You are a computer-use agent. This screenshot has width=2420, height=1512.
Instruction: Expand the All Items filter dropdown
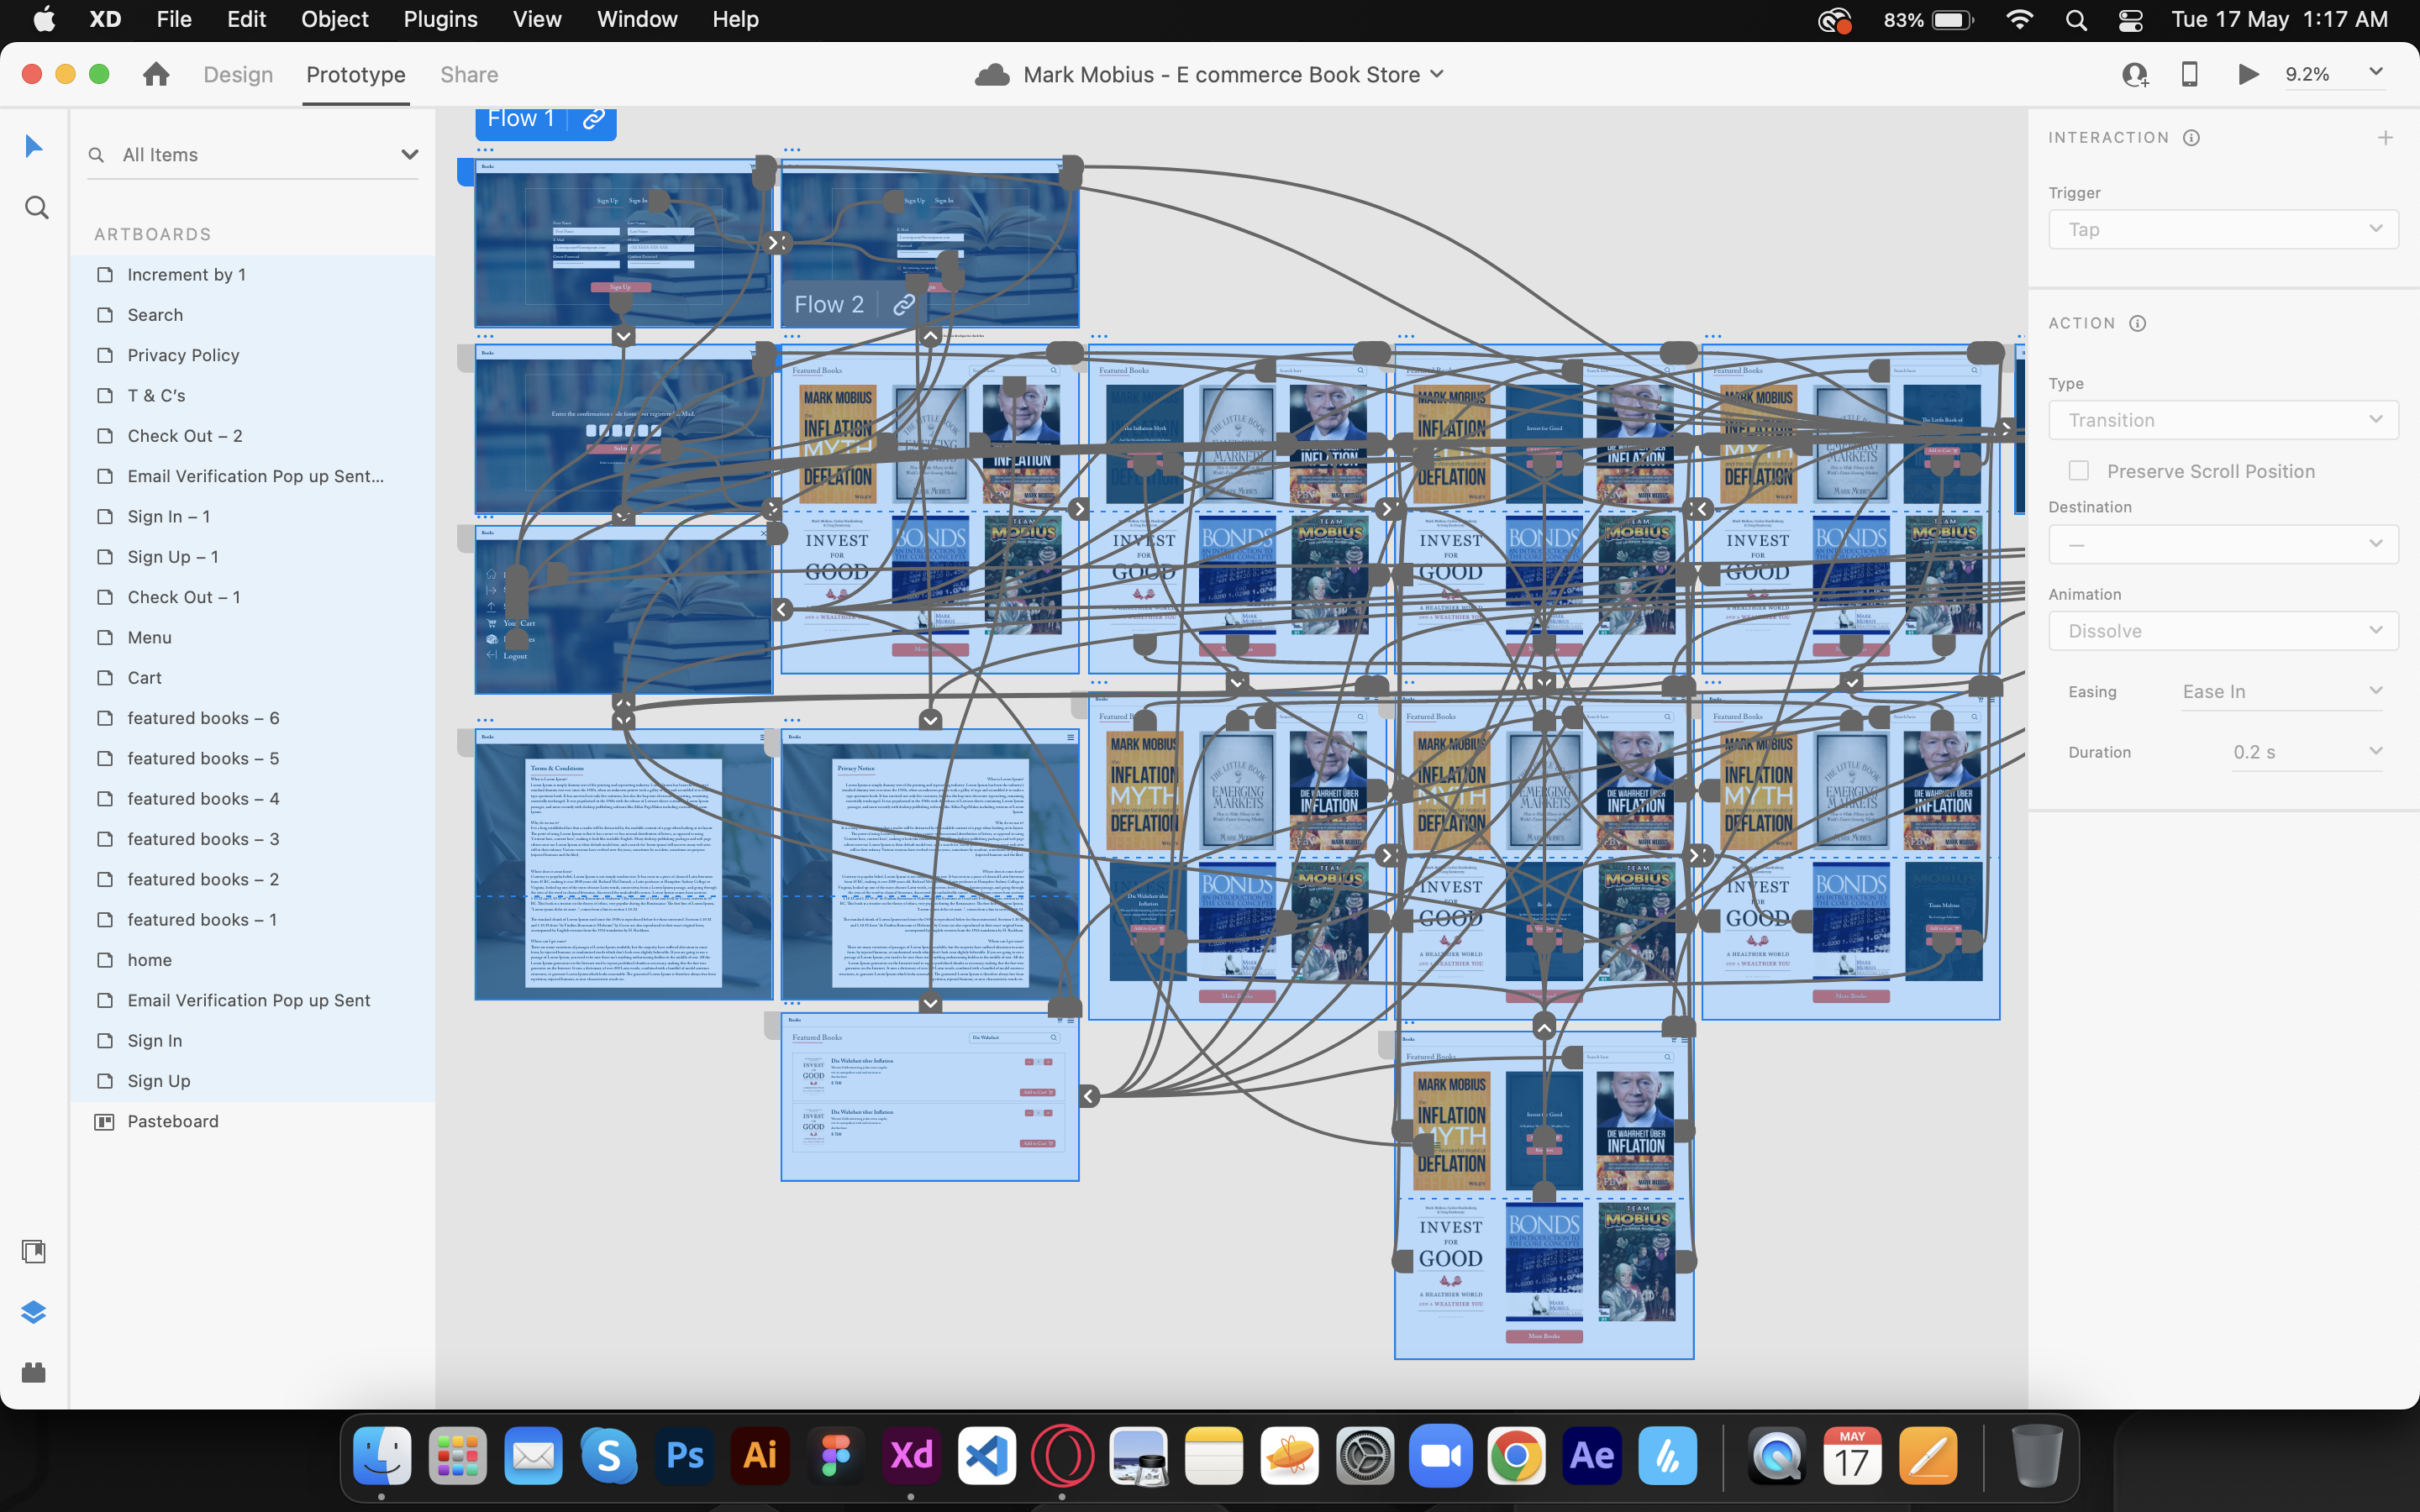[x=409, y=154]
